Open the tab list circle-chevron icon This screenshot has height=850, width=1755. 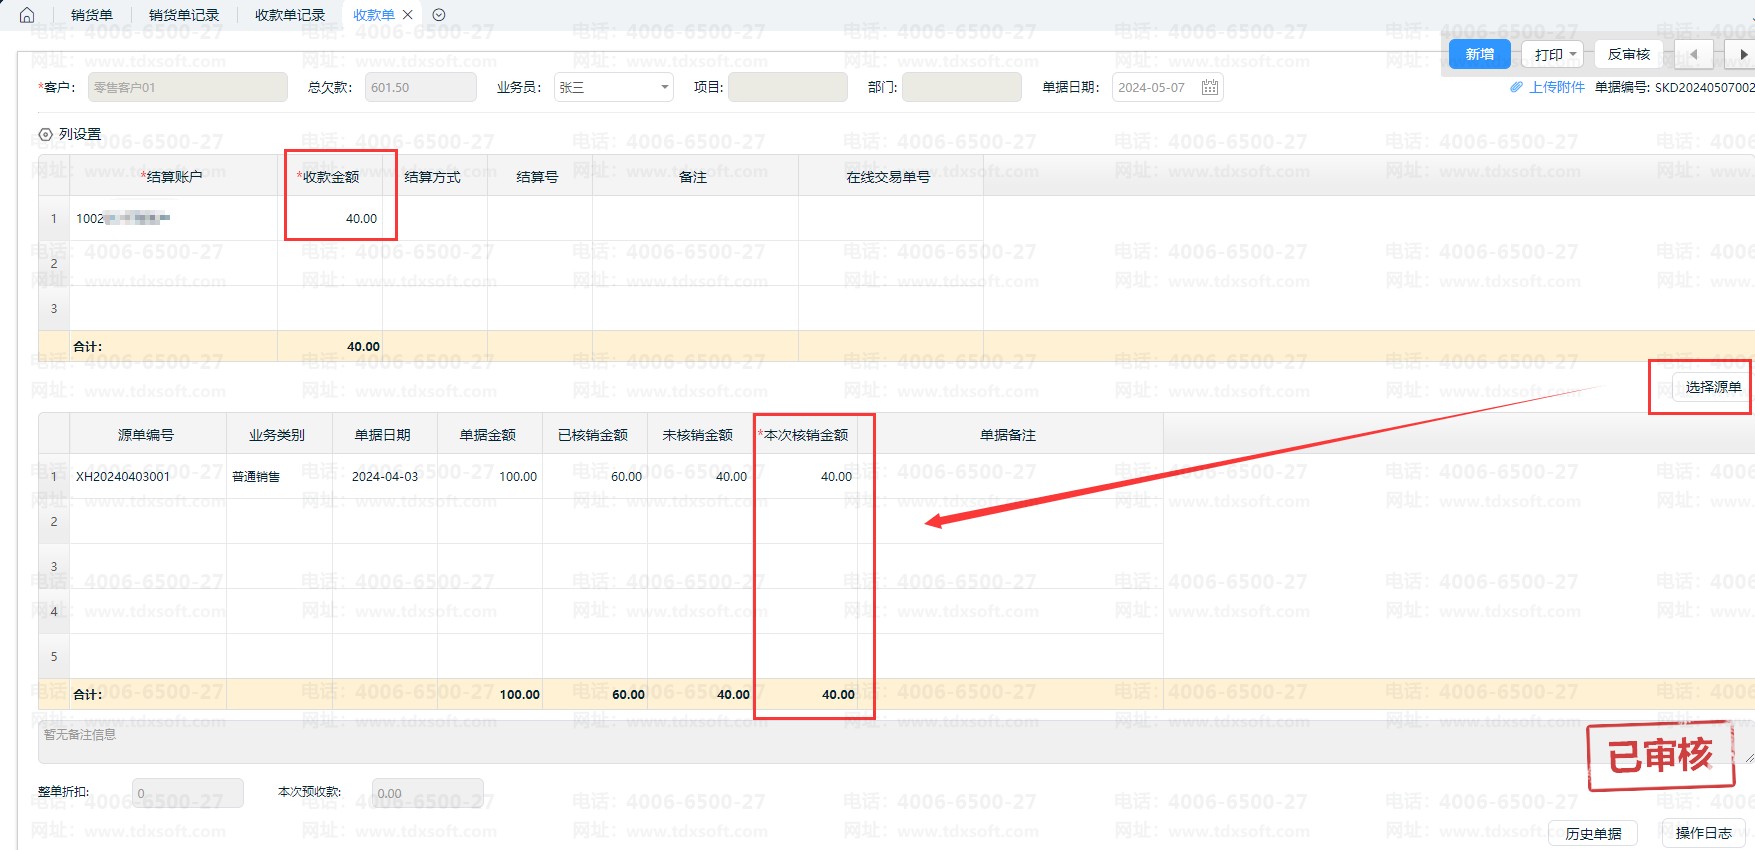point(439,15)
